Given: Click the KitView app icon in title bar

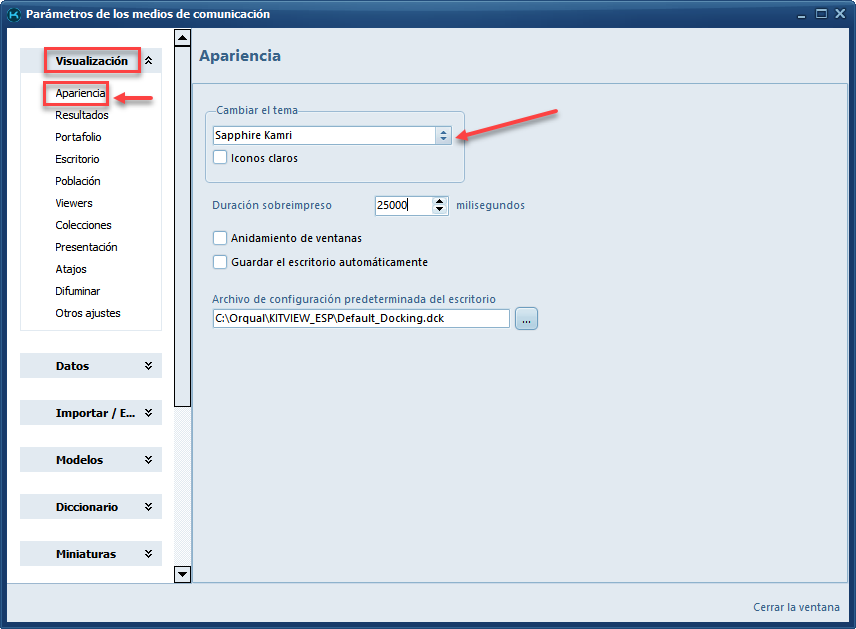Looking at the screenshot, I should (x=14, y=14).
